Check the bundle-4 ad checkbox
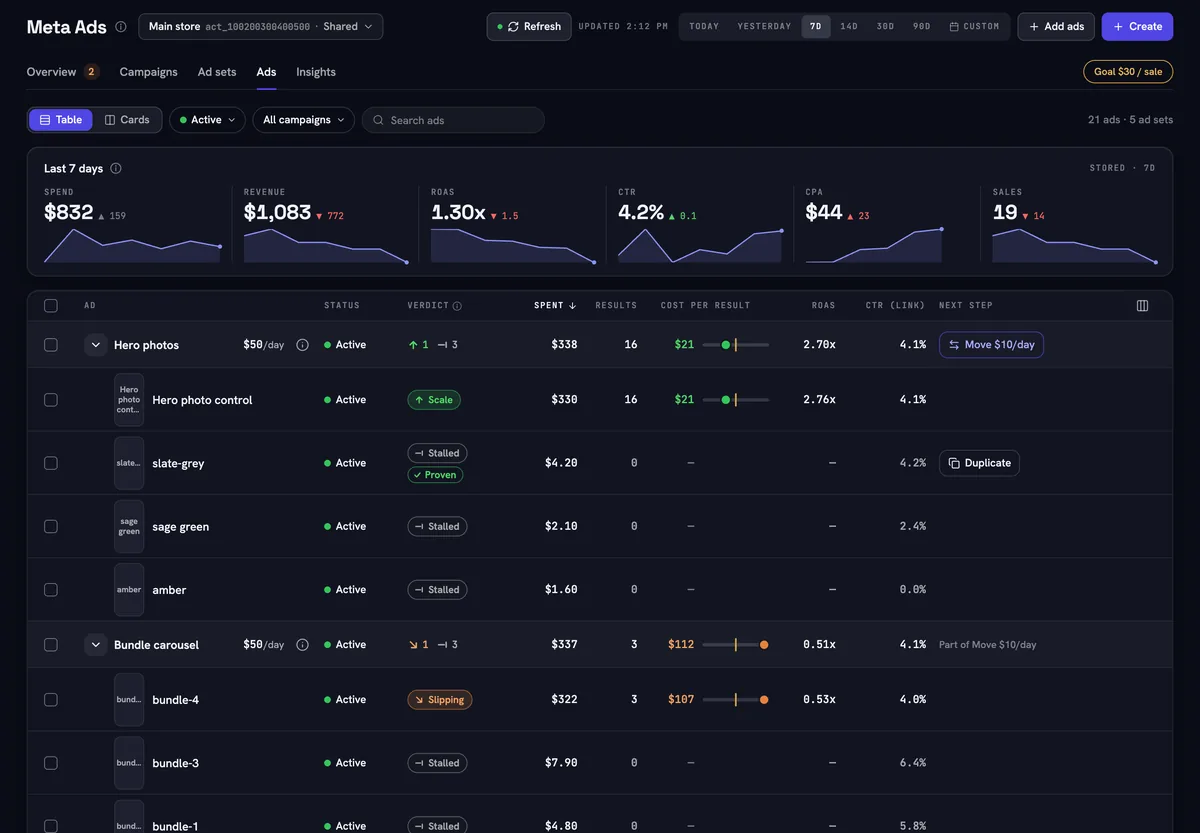Image resolution: width=1200 pixels, height=833 pixels. pos(51,700)
